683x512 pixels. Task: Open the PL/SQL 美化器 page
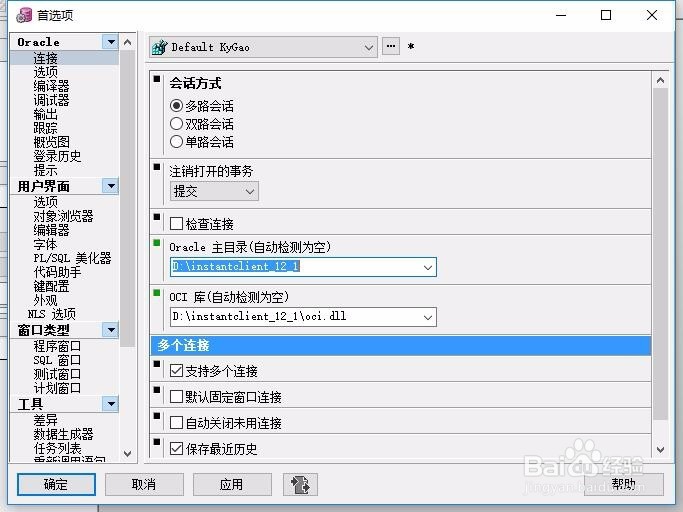pyautogui.click(x=72, y=258)
